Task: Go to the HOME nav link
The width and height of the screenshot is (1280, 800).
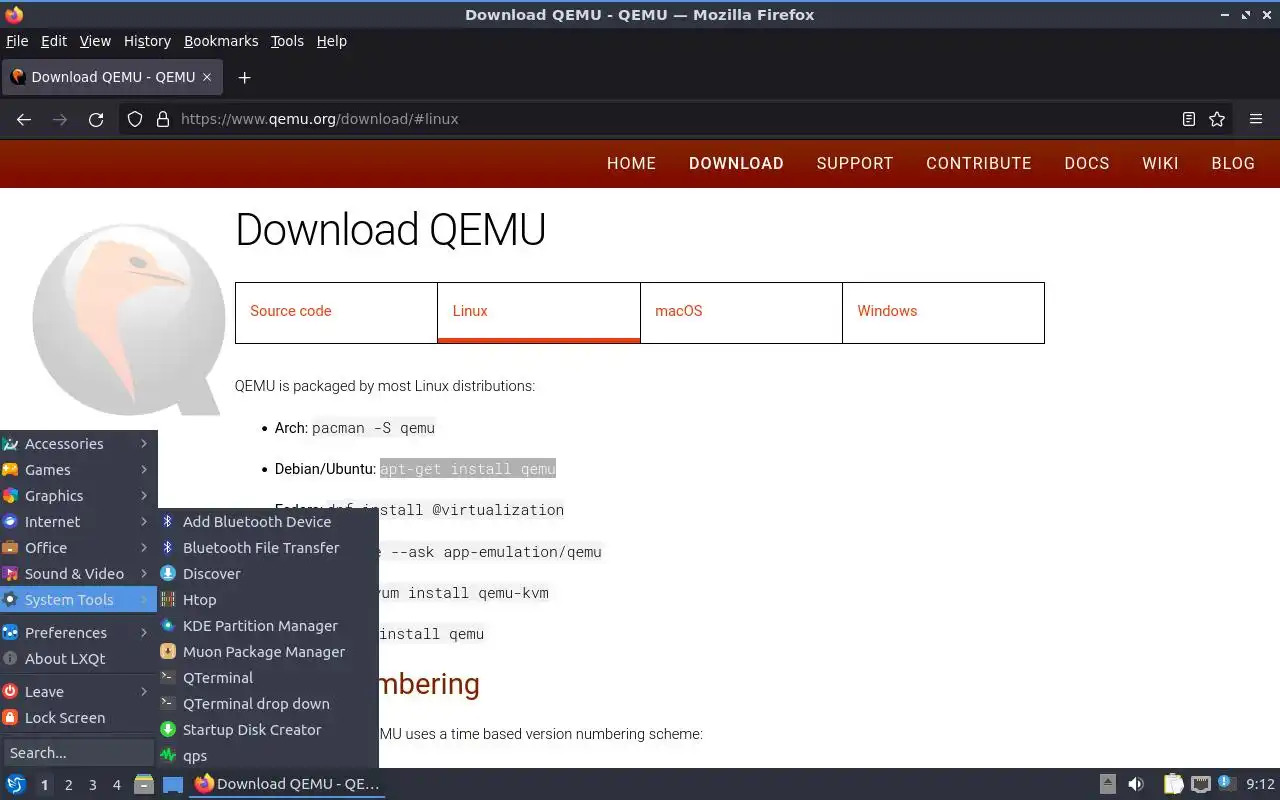Action: point(631,163)
